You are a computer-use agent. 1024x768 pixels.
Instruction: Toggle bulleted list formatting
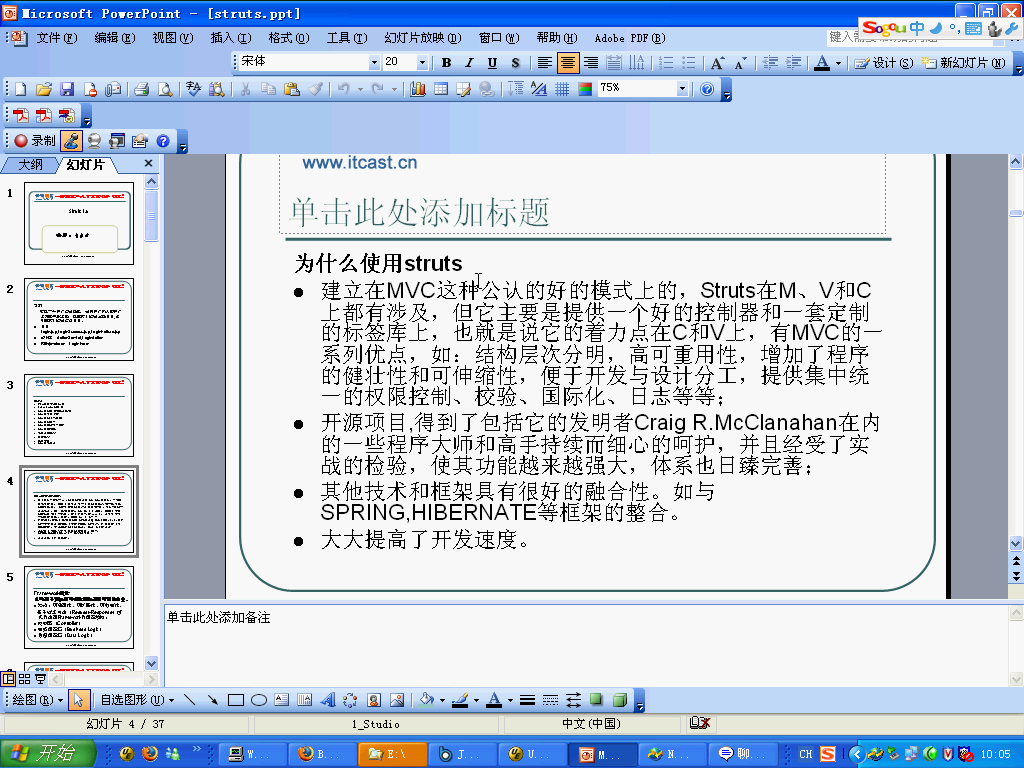688,63
